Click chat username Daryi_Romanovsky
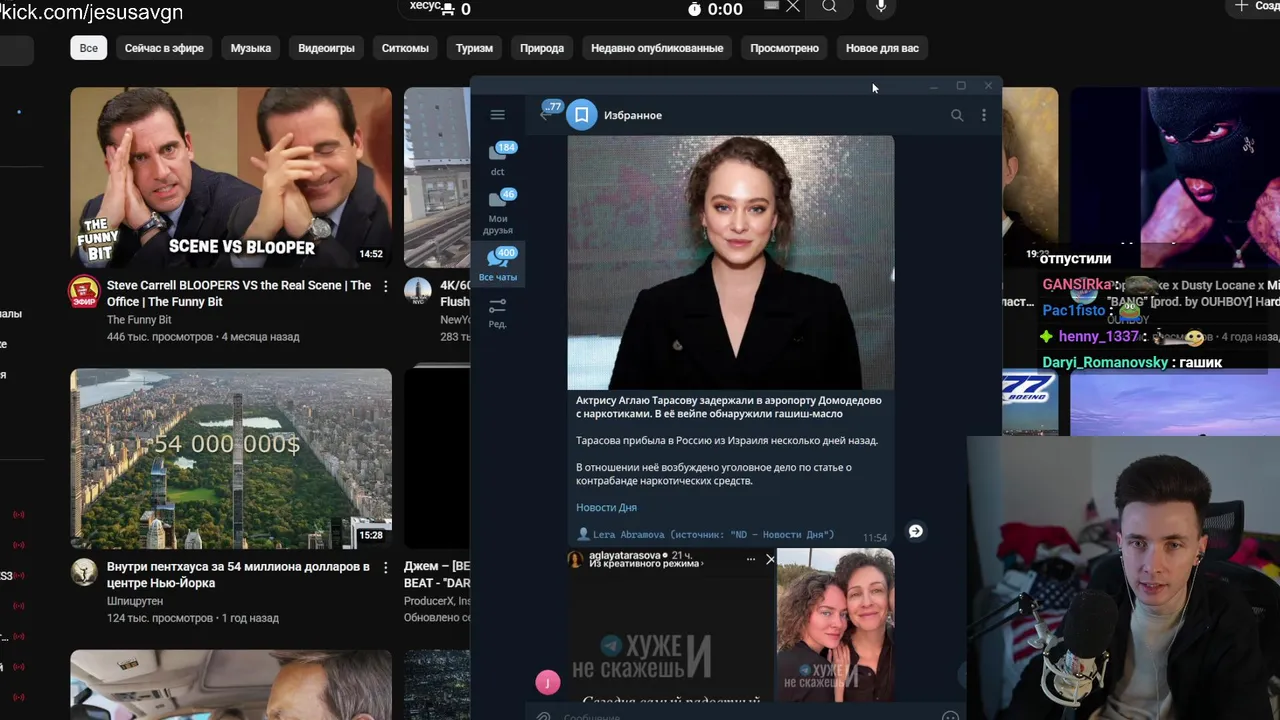The width and height of the screenshot is (1280, 720). point(1104,362)
